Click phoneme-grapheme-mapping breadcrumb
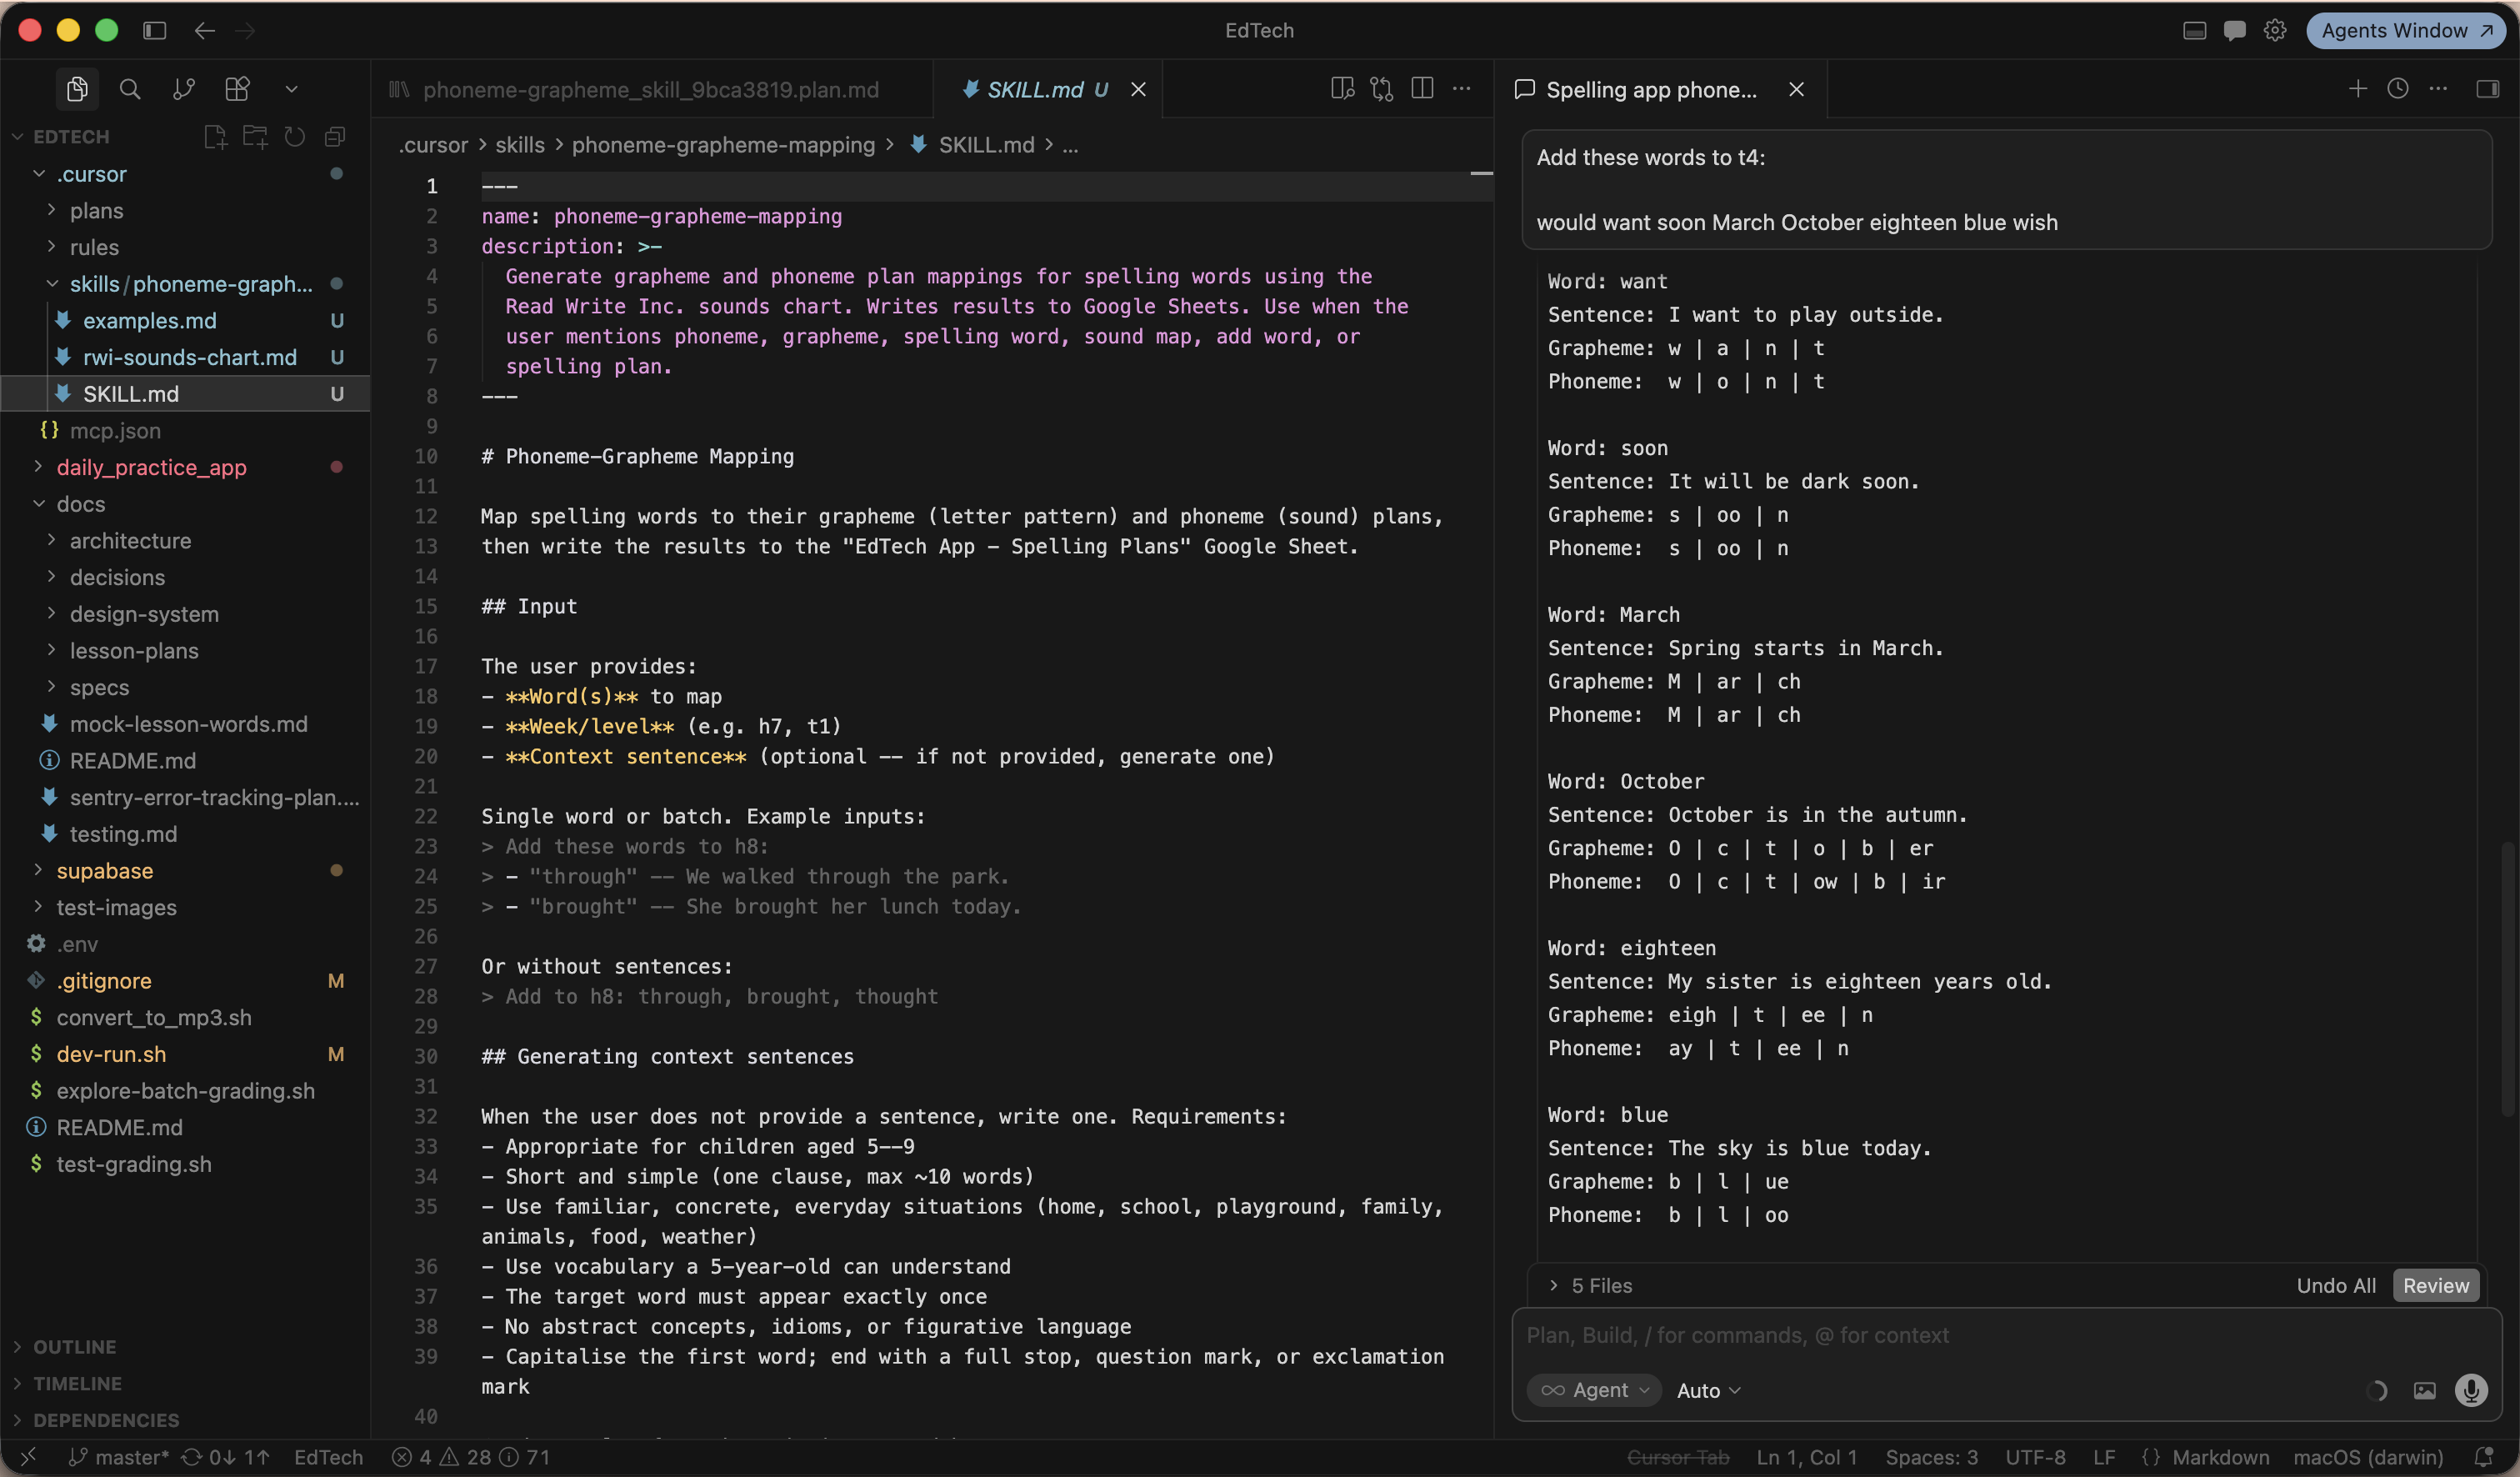This screenshot has height=1477, width=2520. 723,145
